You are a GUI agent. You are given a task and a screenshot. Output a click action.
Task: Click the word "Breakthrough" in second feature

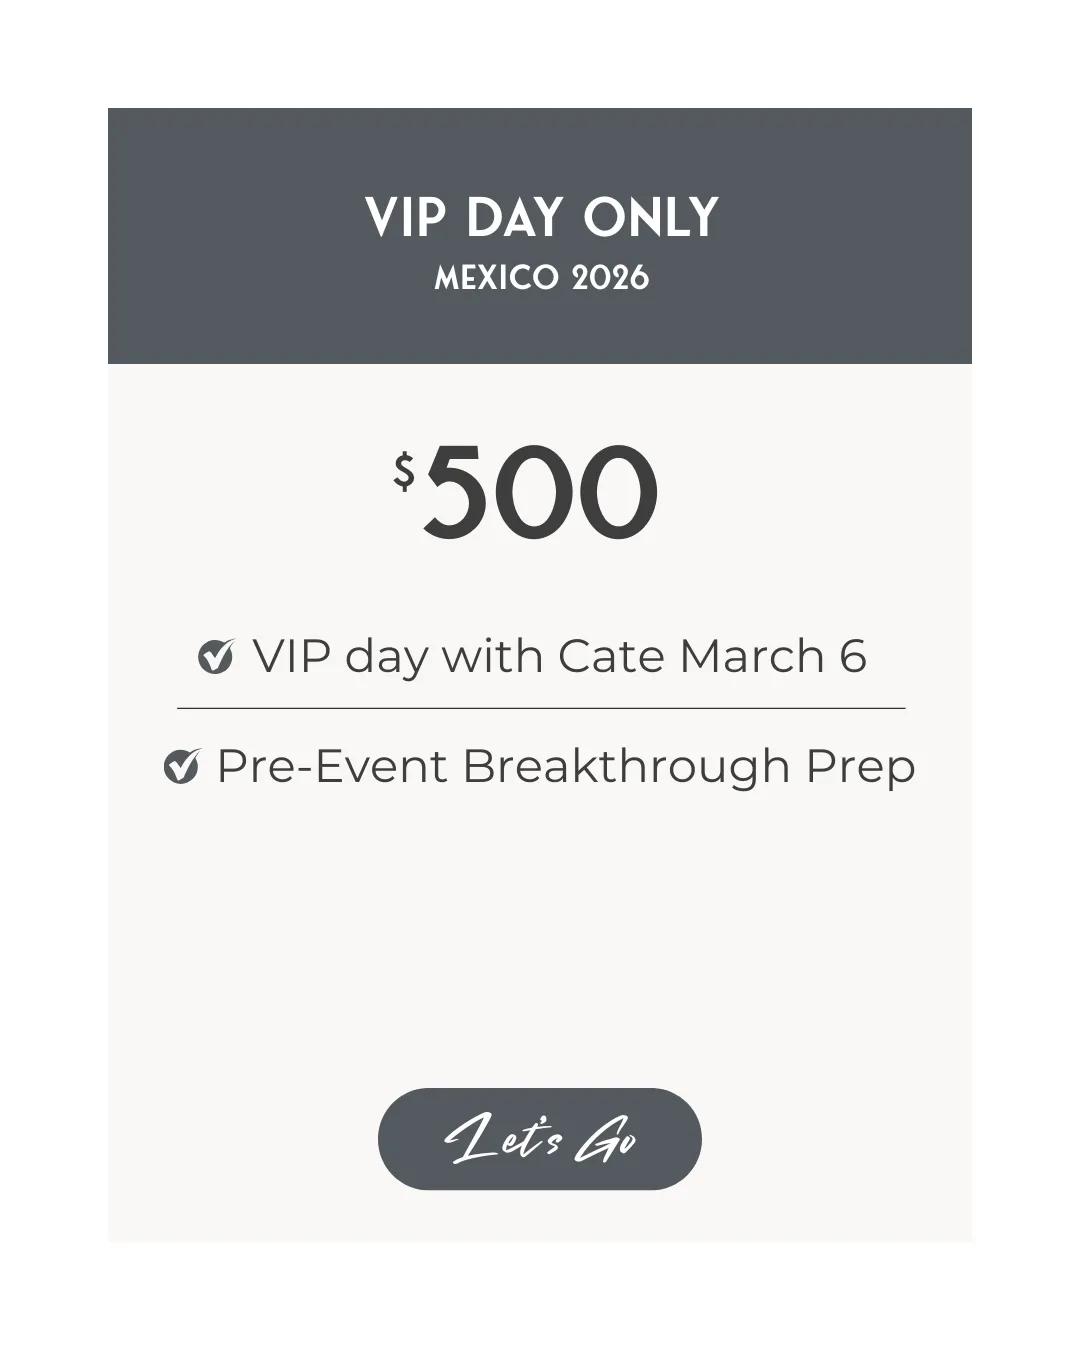626,767
